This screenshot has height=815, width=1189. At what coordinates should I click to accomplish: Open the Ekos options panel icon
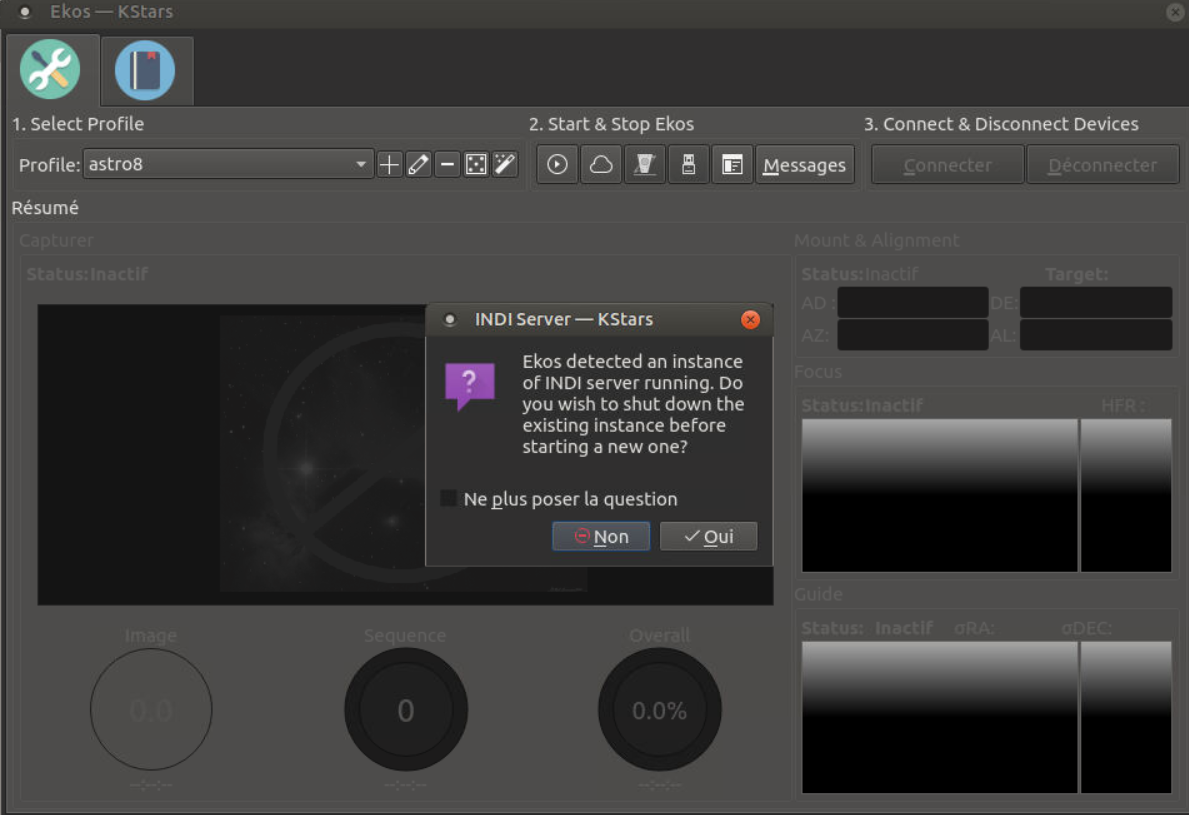(732, 165)
